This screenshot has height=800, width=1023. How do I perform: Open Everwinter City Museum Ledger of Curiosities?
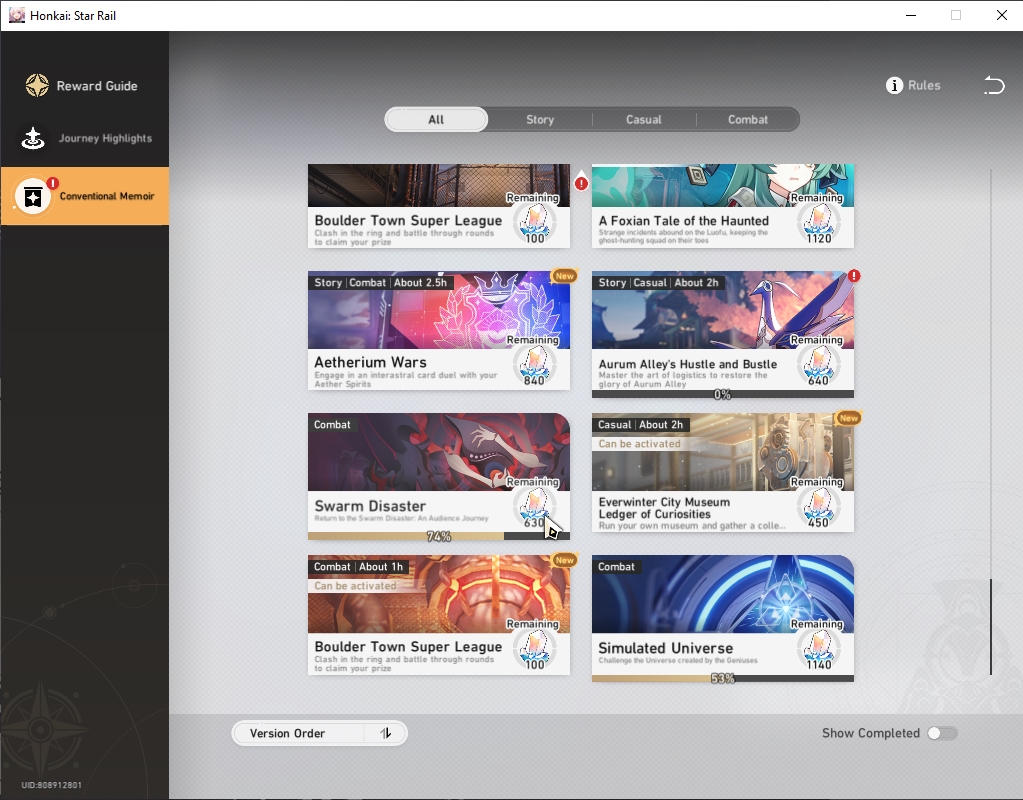(x=722, y=472)
